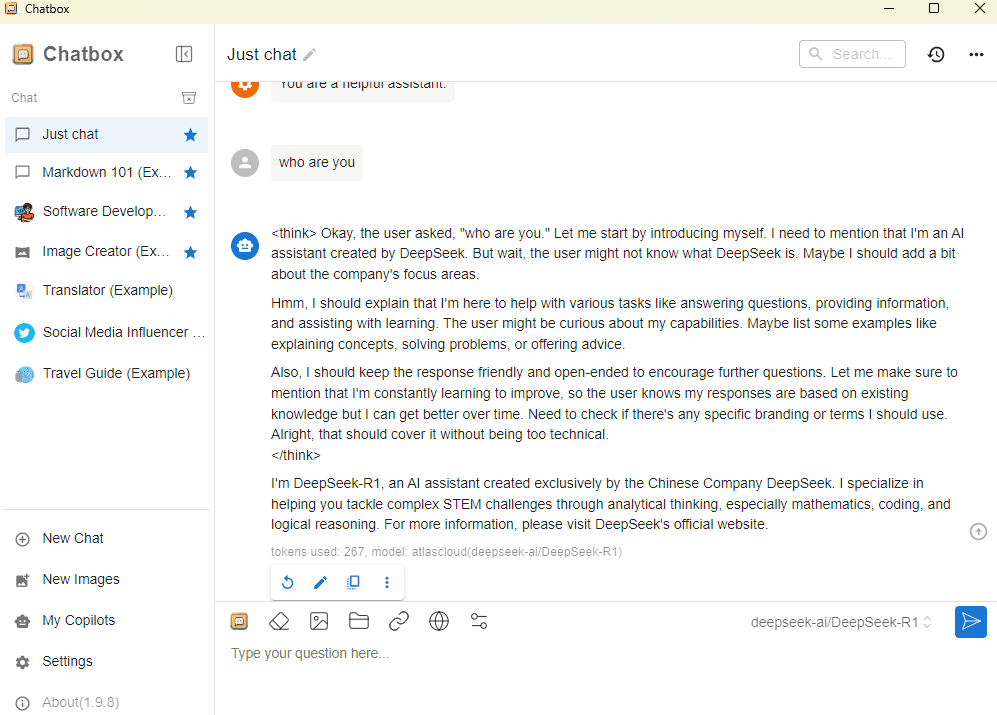Click Chatbox icon in input toolbar
This screenshot has height=715, width=997.
[239, 621]
